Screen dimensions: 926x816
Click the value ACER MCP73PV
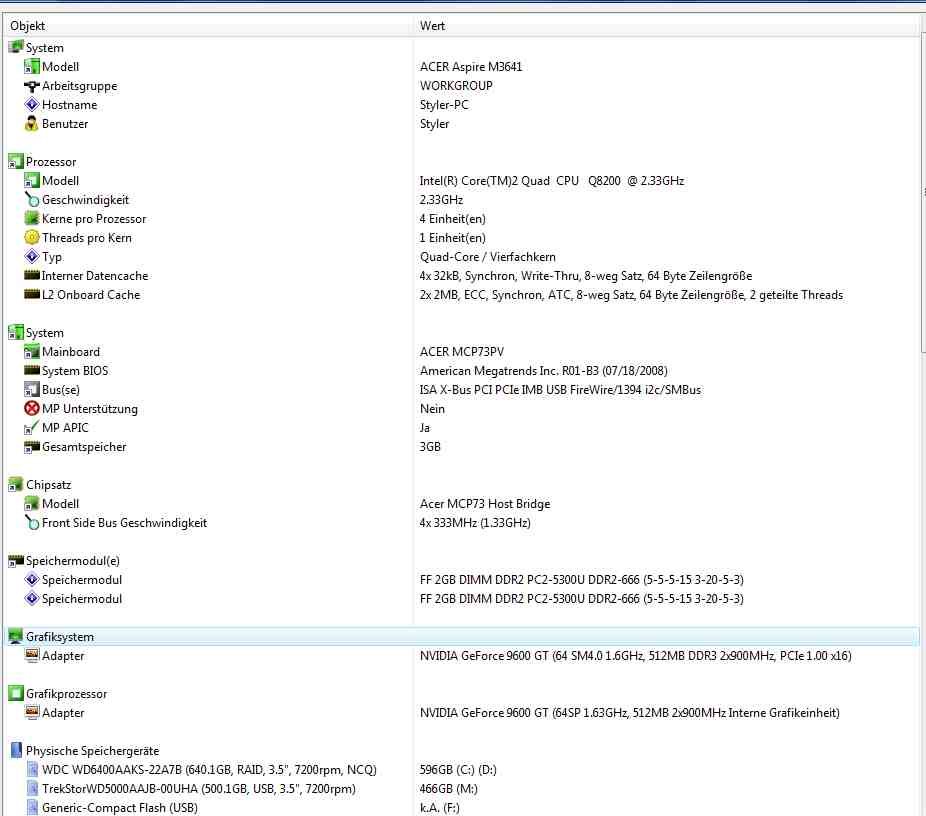pyautogui.click(x=462, y=351)
